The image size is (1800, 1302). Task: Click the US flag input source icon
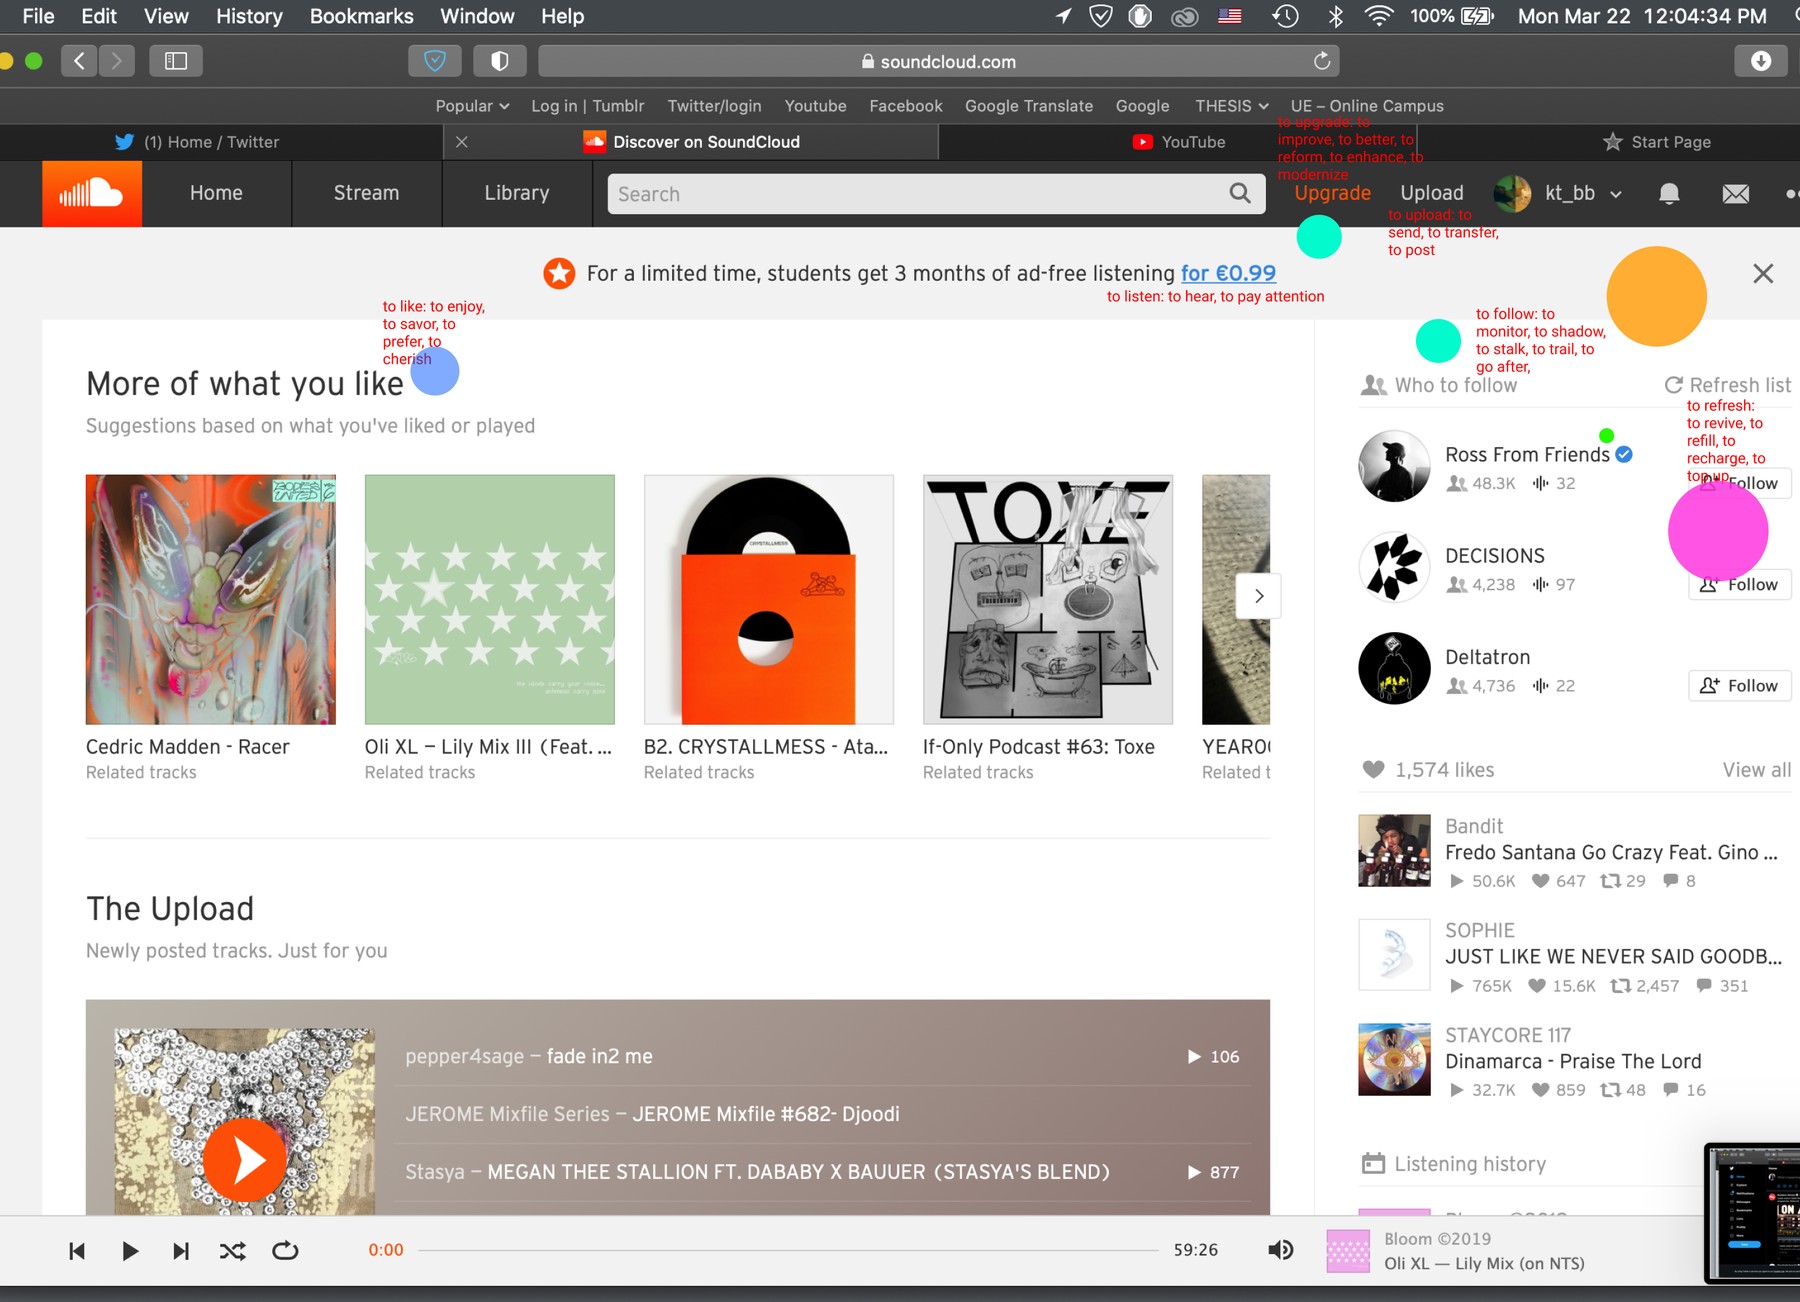point(1230,16)
